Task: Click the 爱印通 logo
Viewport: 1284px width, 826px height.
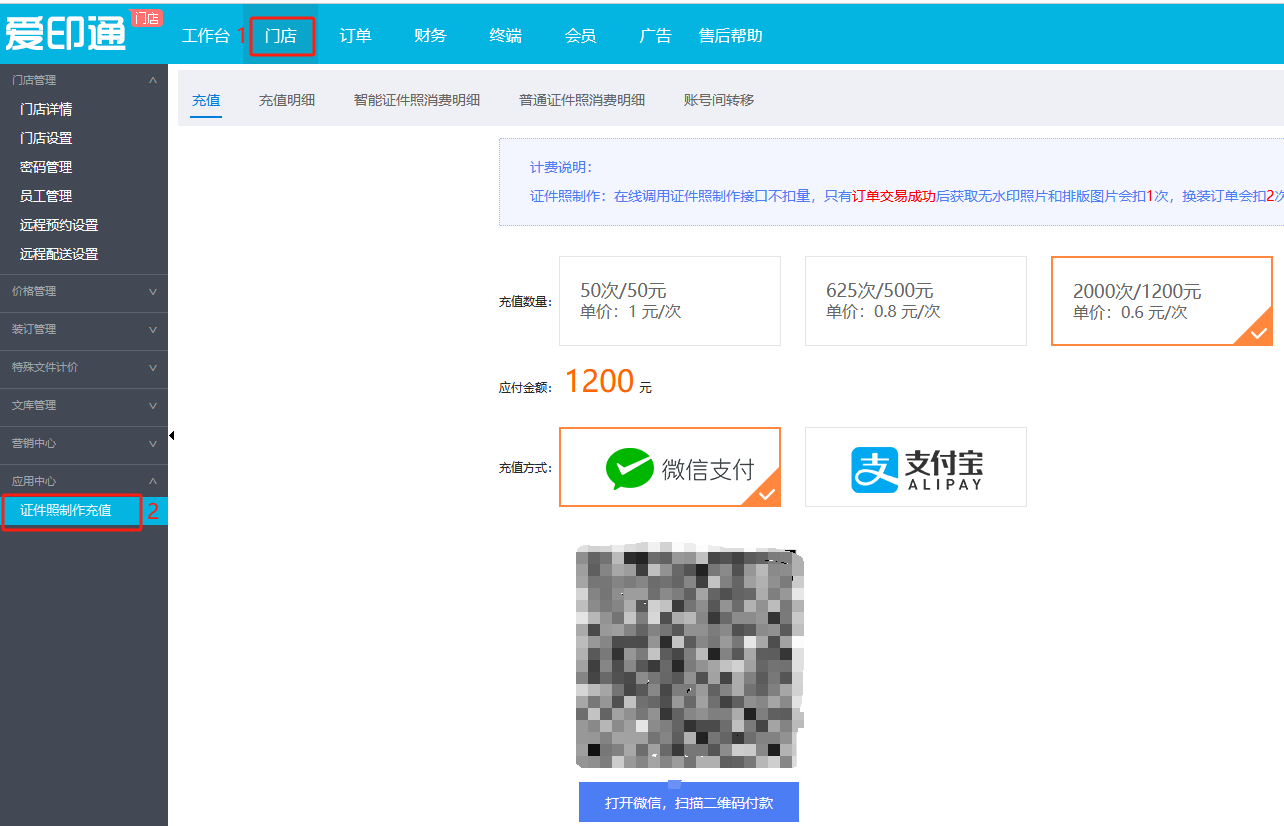Action: [67, 33]
